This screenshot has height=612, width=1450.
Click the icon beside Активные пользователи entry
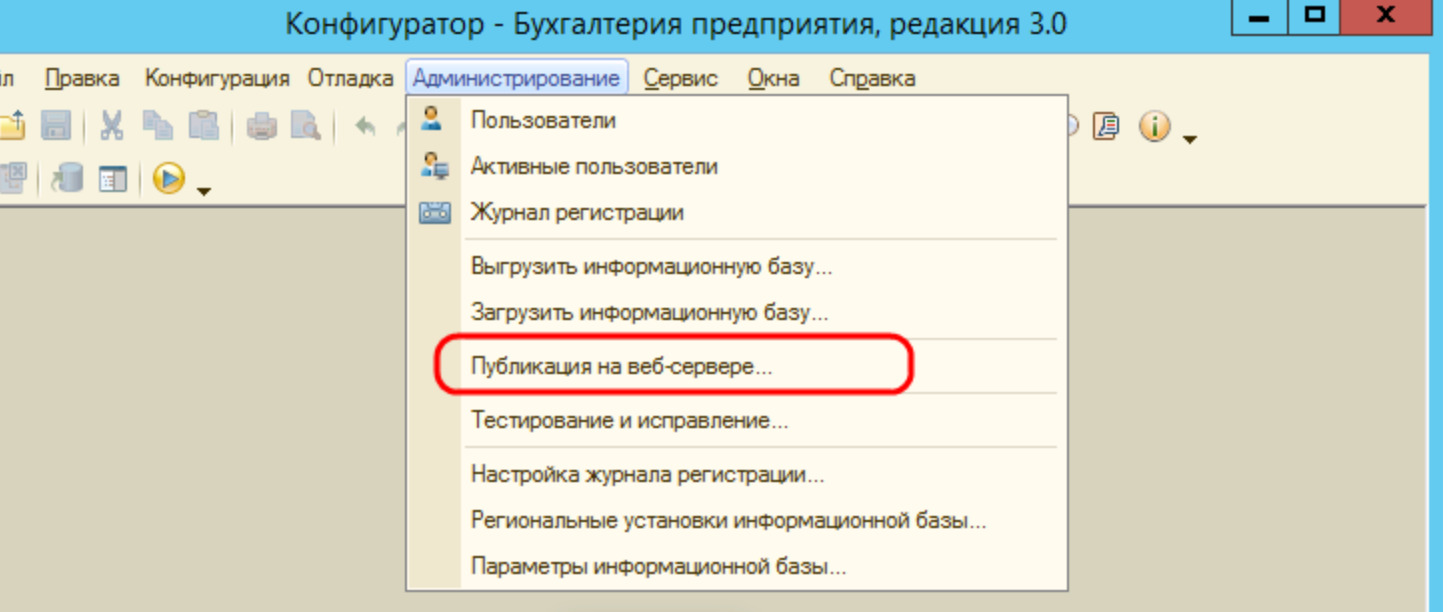click(x=433, y=166)
